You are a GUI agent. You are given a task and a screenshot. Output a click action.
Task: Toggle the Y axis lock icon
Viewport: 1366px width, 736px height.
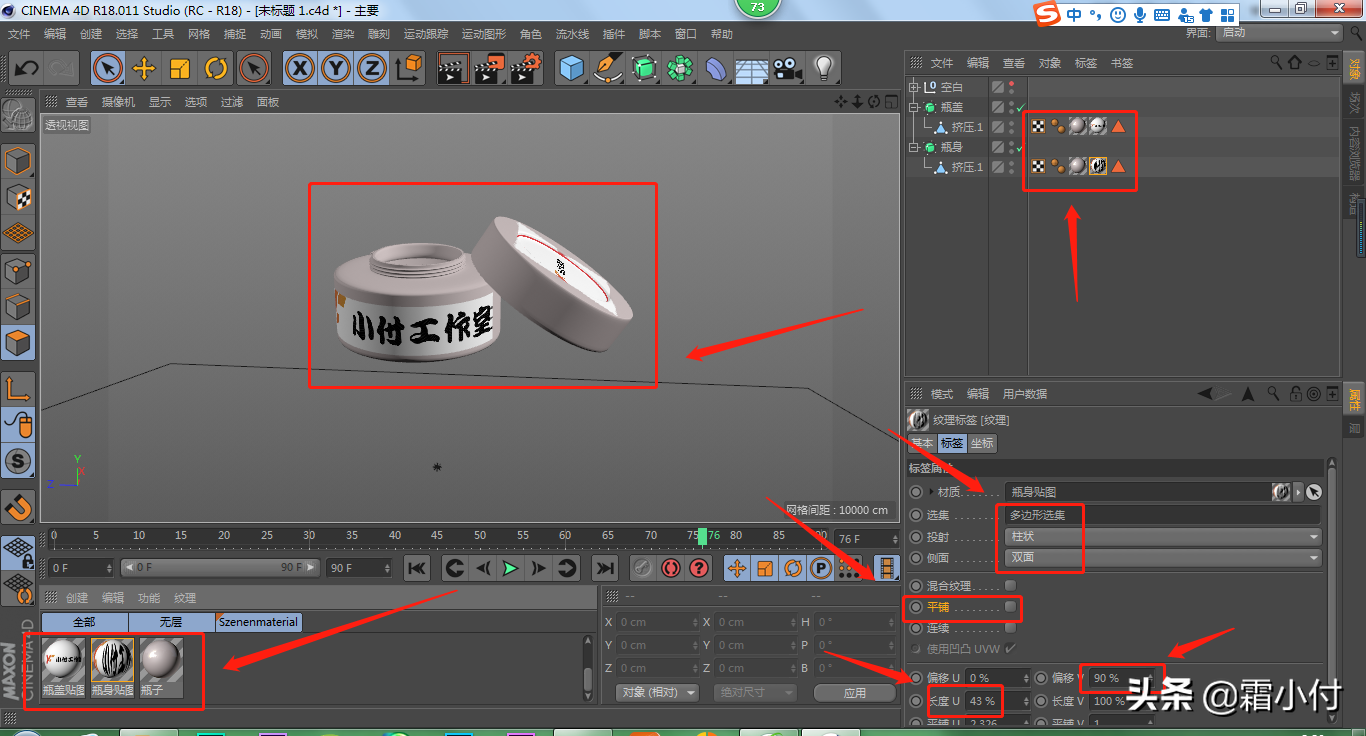click(336, 68)
